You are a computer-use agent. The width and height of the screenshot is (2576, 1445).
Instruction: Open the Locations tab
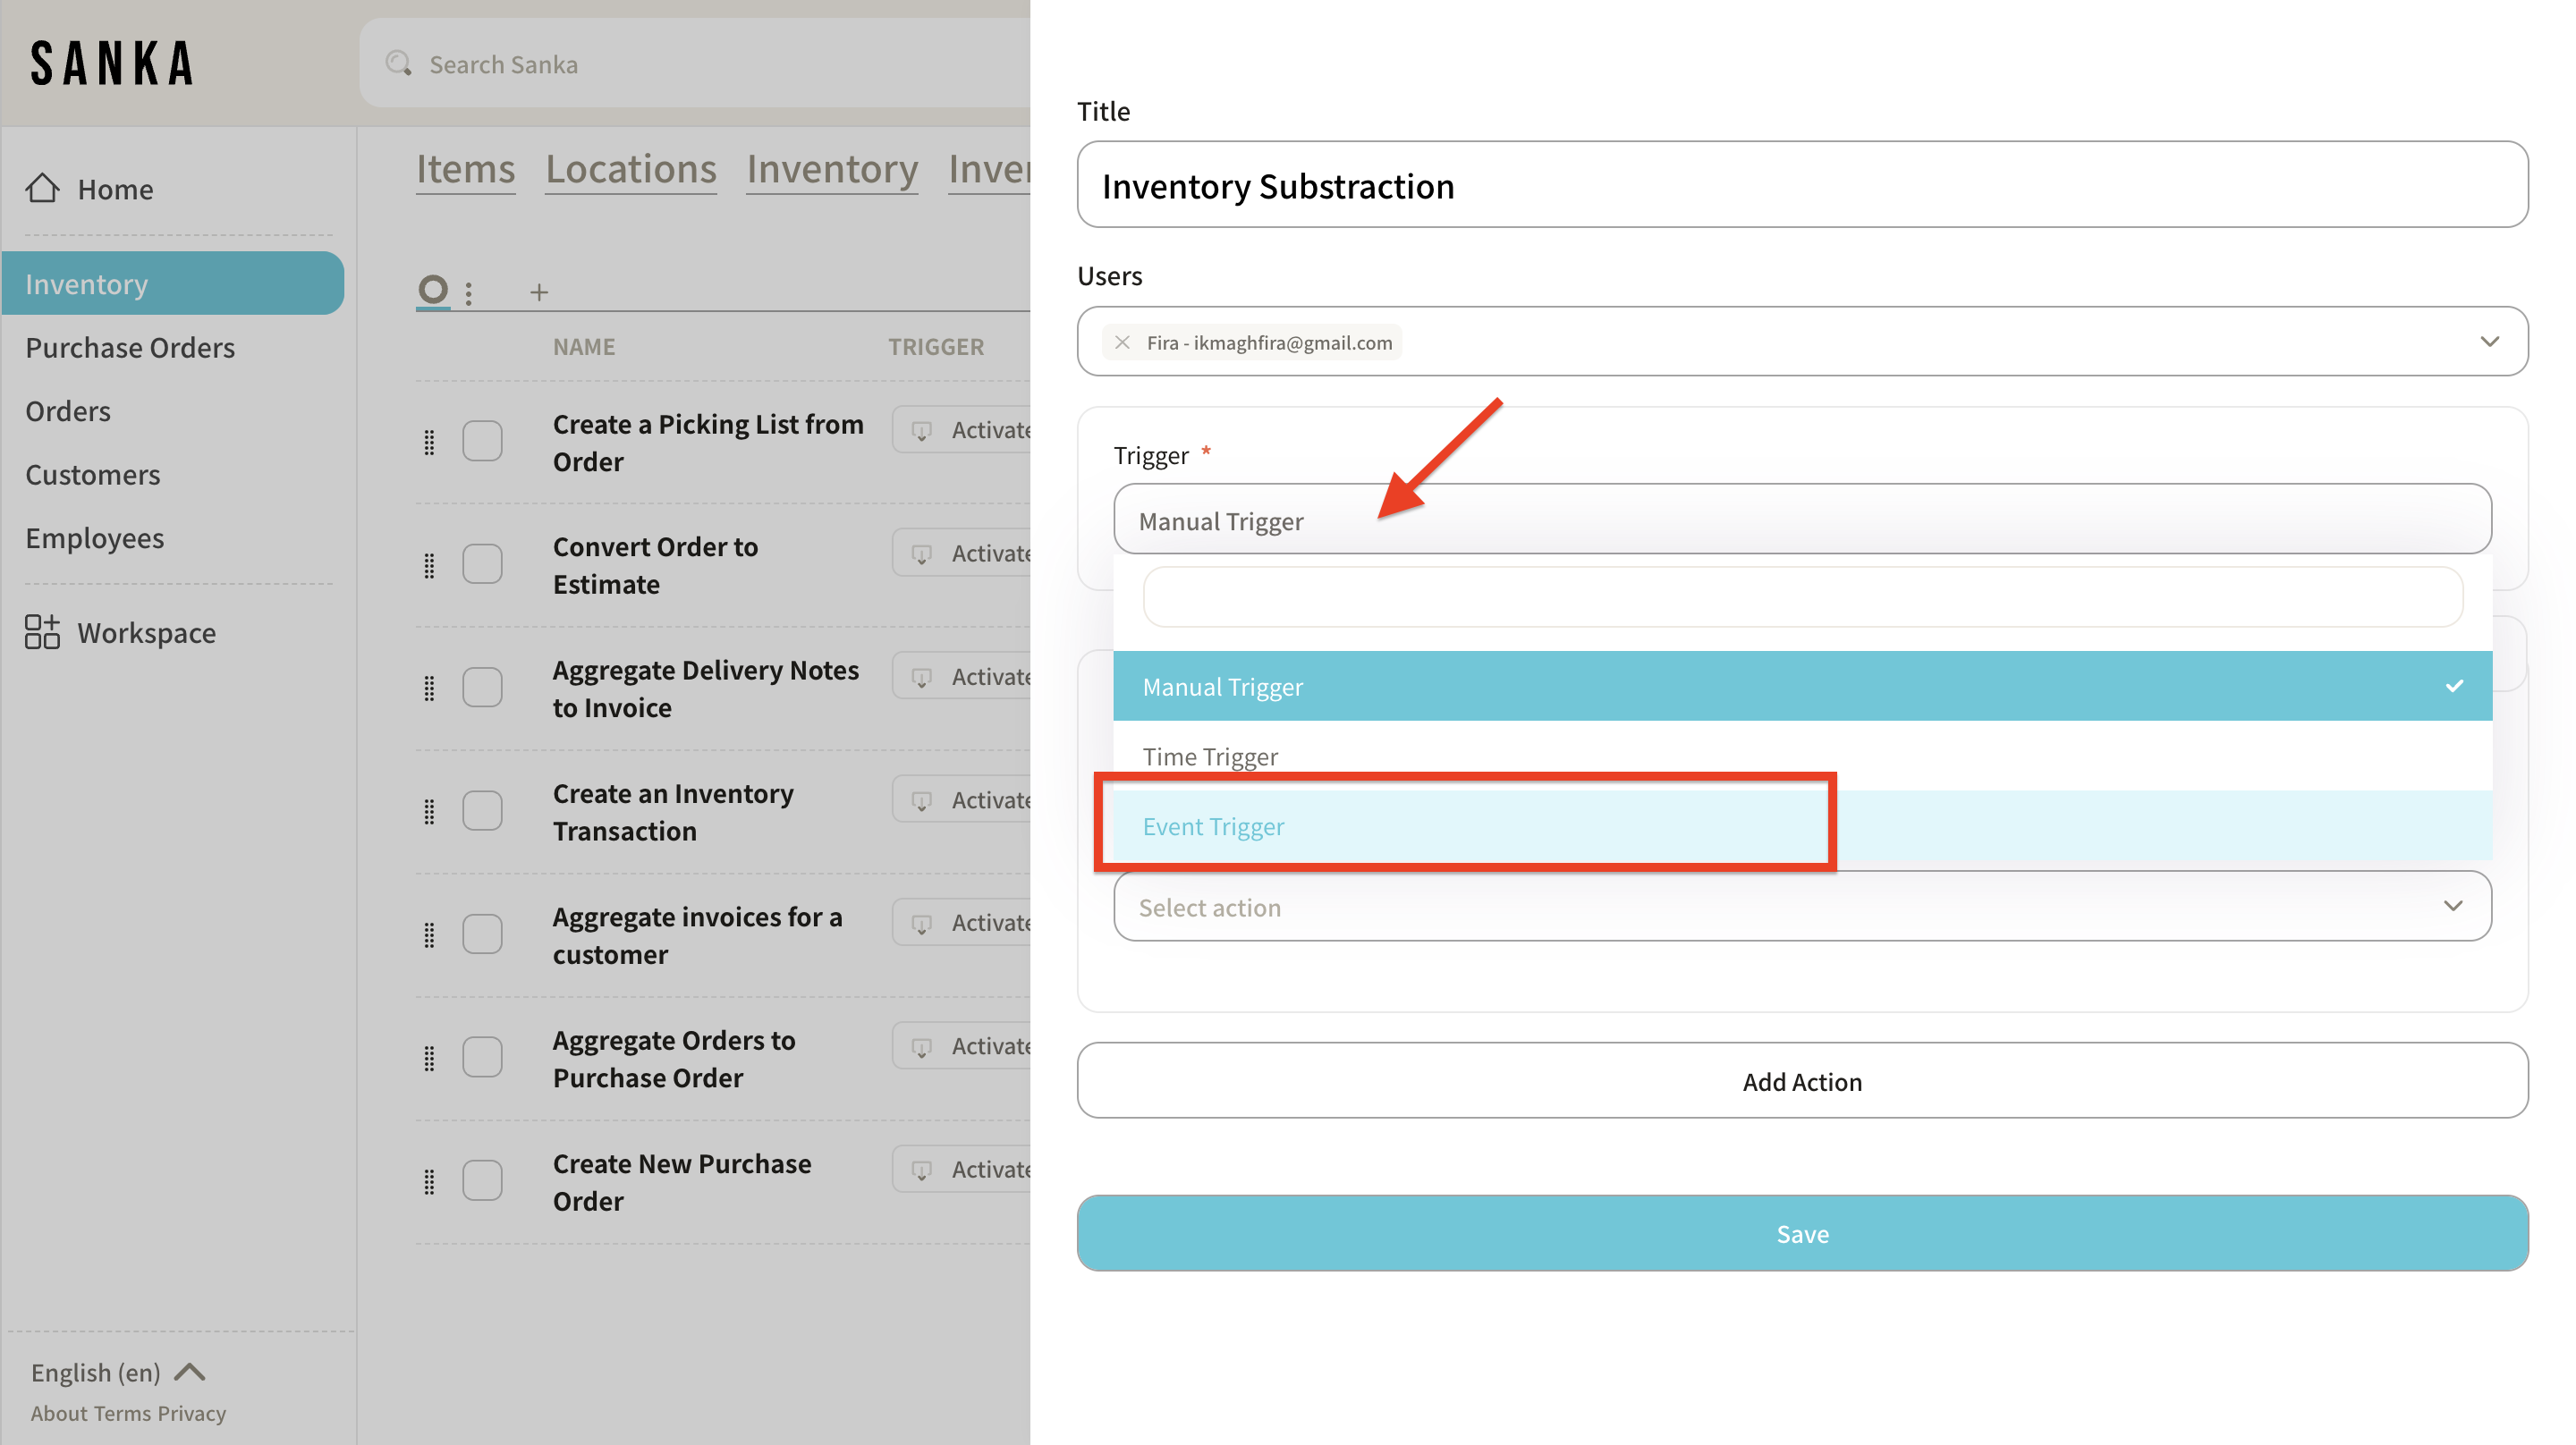(630, 169)
